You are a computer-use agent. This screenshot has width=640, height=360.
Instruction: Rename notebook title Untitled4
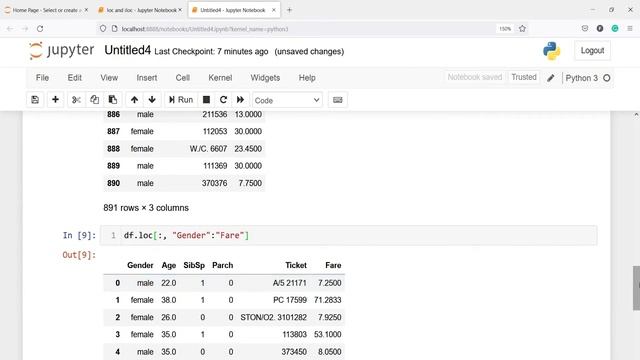point(127,50)
